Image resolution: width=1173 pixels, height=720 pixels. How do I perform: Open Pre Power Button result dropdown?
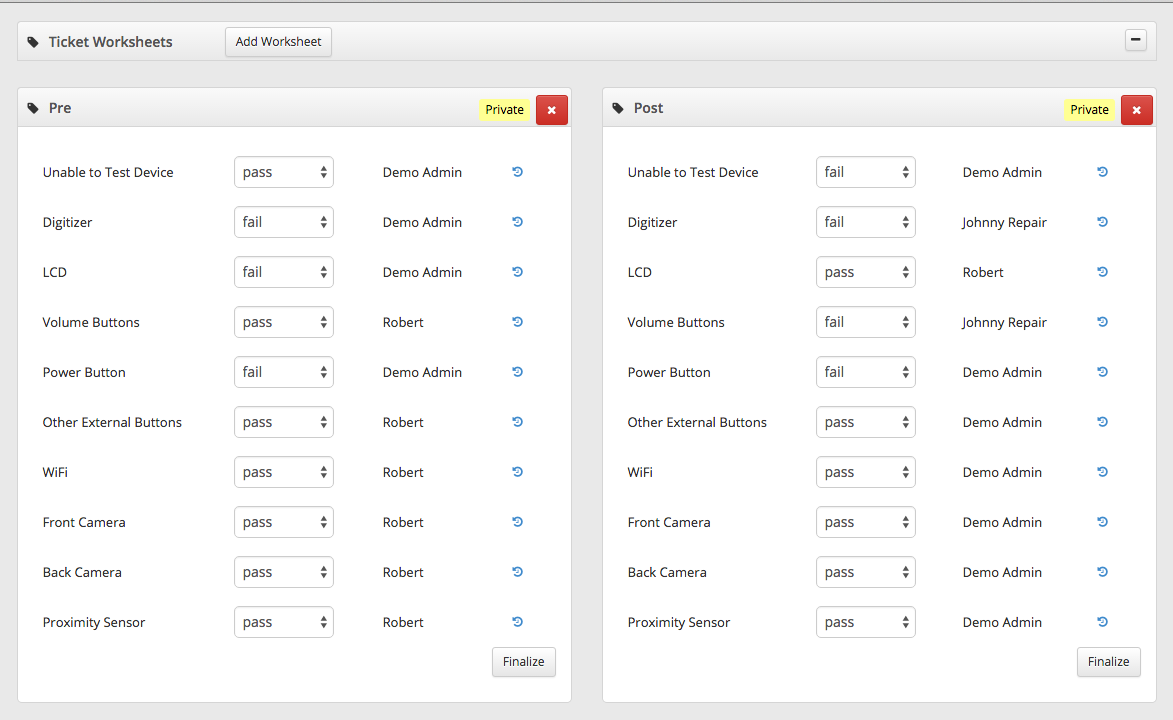pyautogui.click(x=284, y=372)
